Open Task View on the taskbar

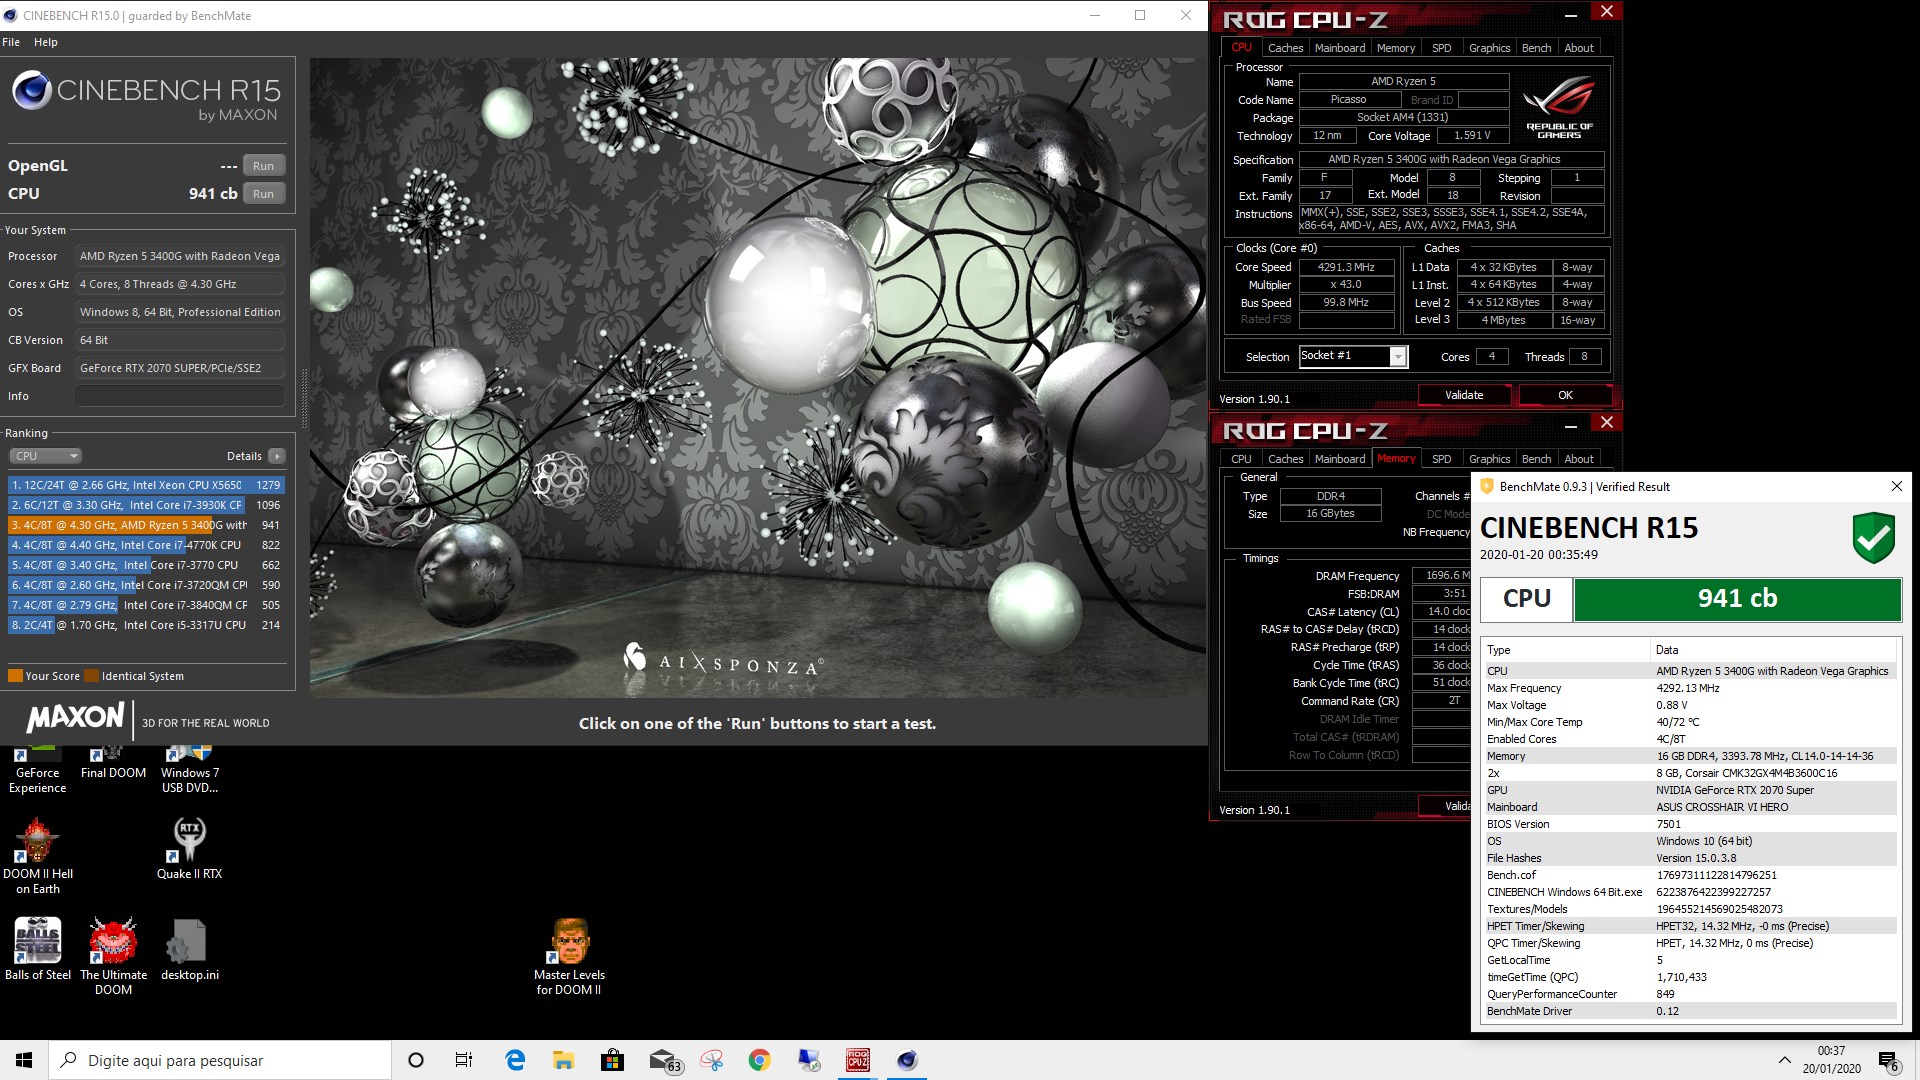464,1060
